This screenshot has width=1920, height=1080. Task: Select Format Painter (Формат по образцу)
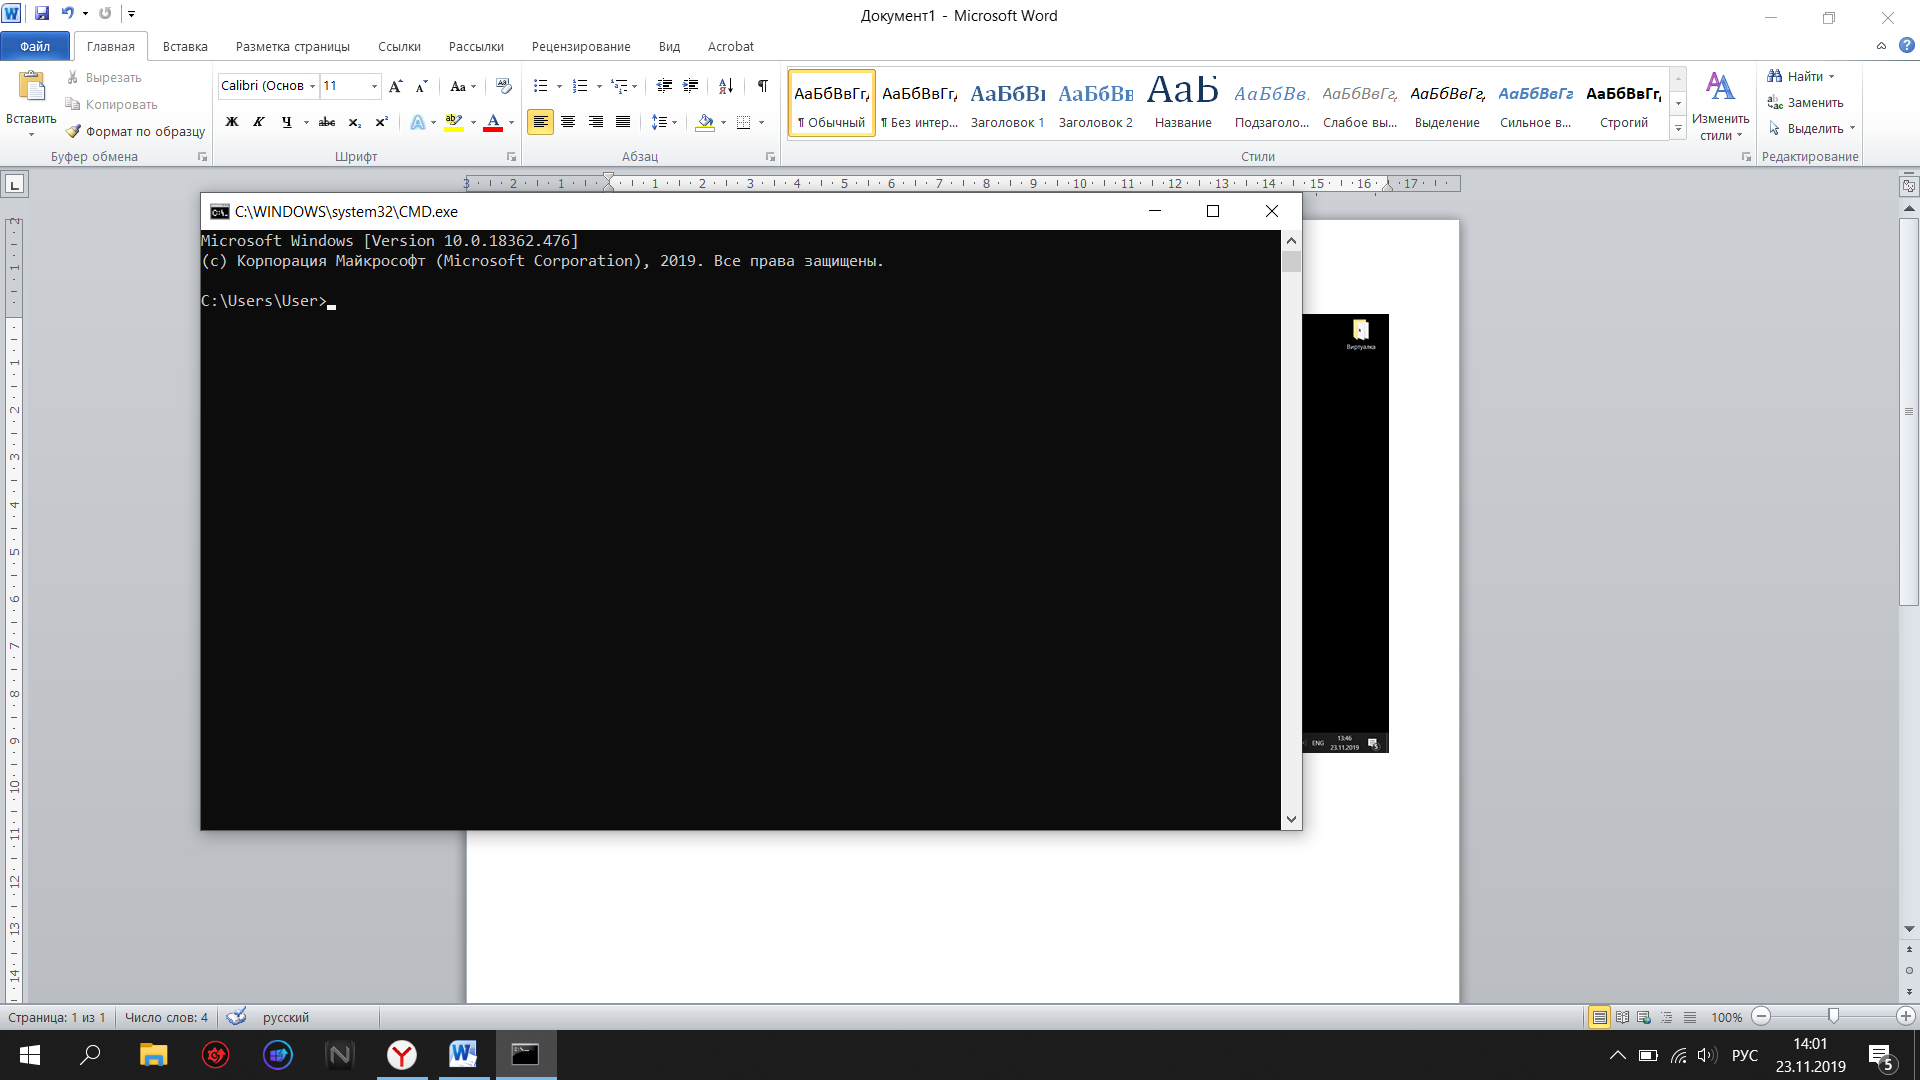136,131
